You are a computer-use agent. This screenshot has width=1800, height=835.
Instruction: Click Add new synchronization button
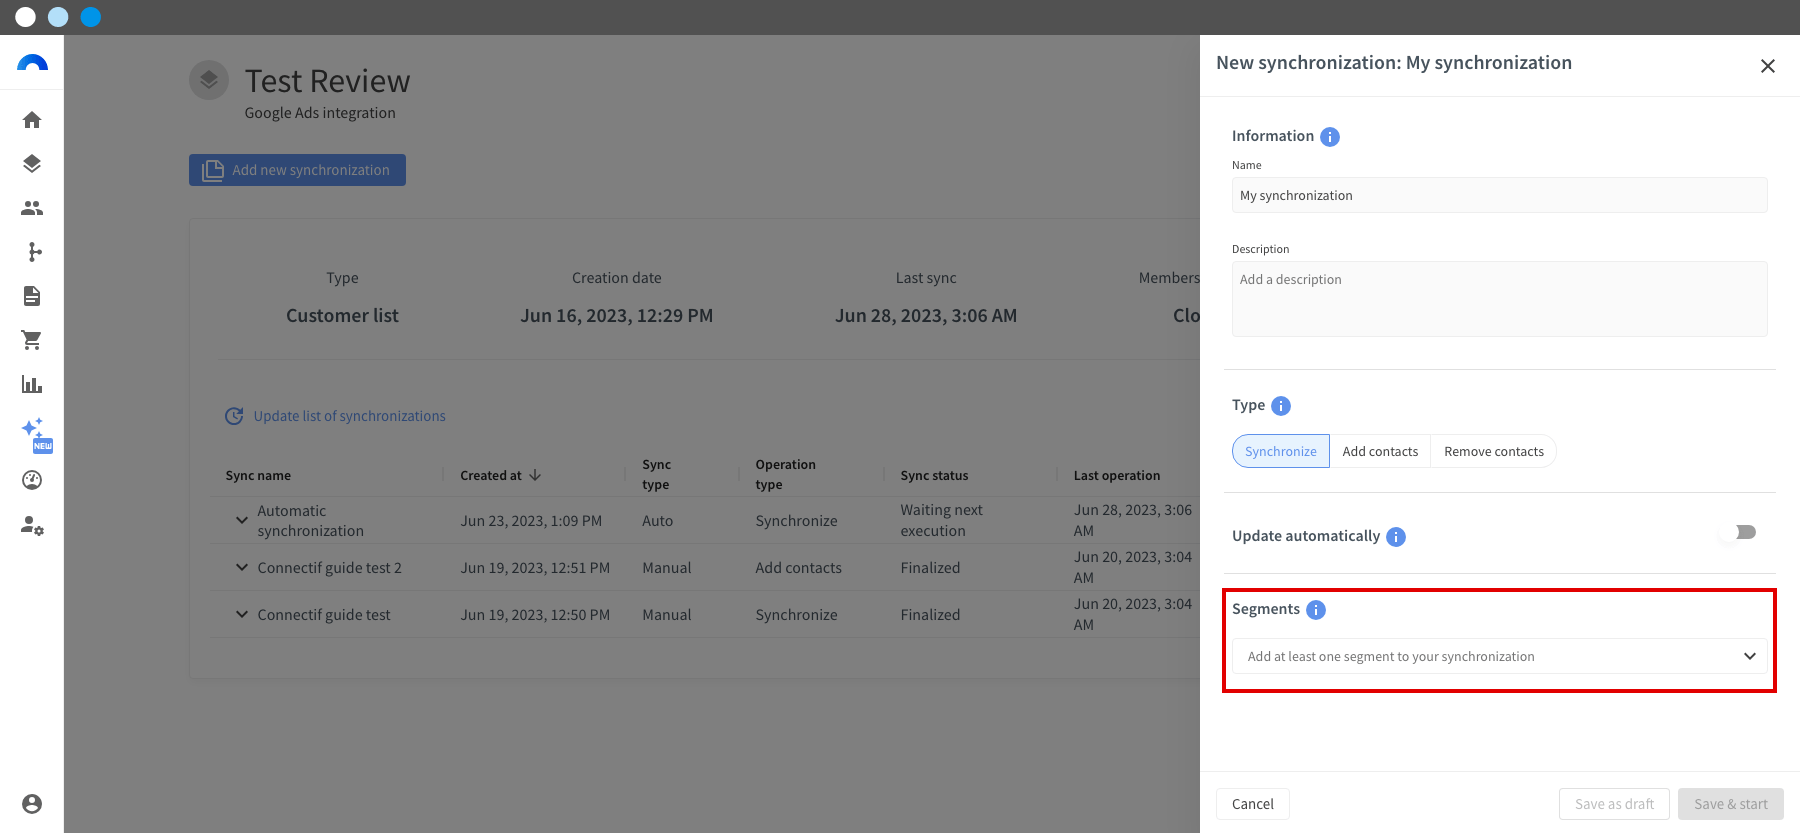297,170
